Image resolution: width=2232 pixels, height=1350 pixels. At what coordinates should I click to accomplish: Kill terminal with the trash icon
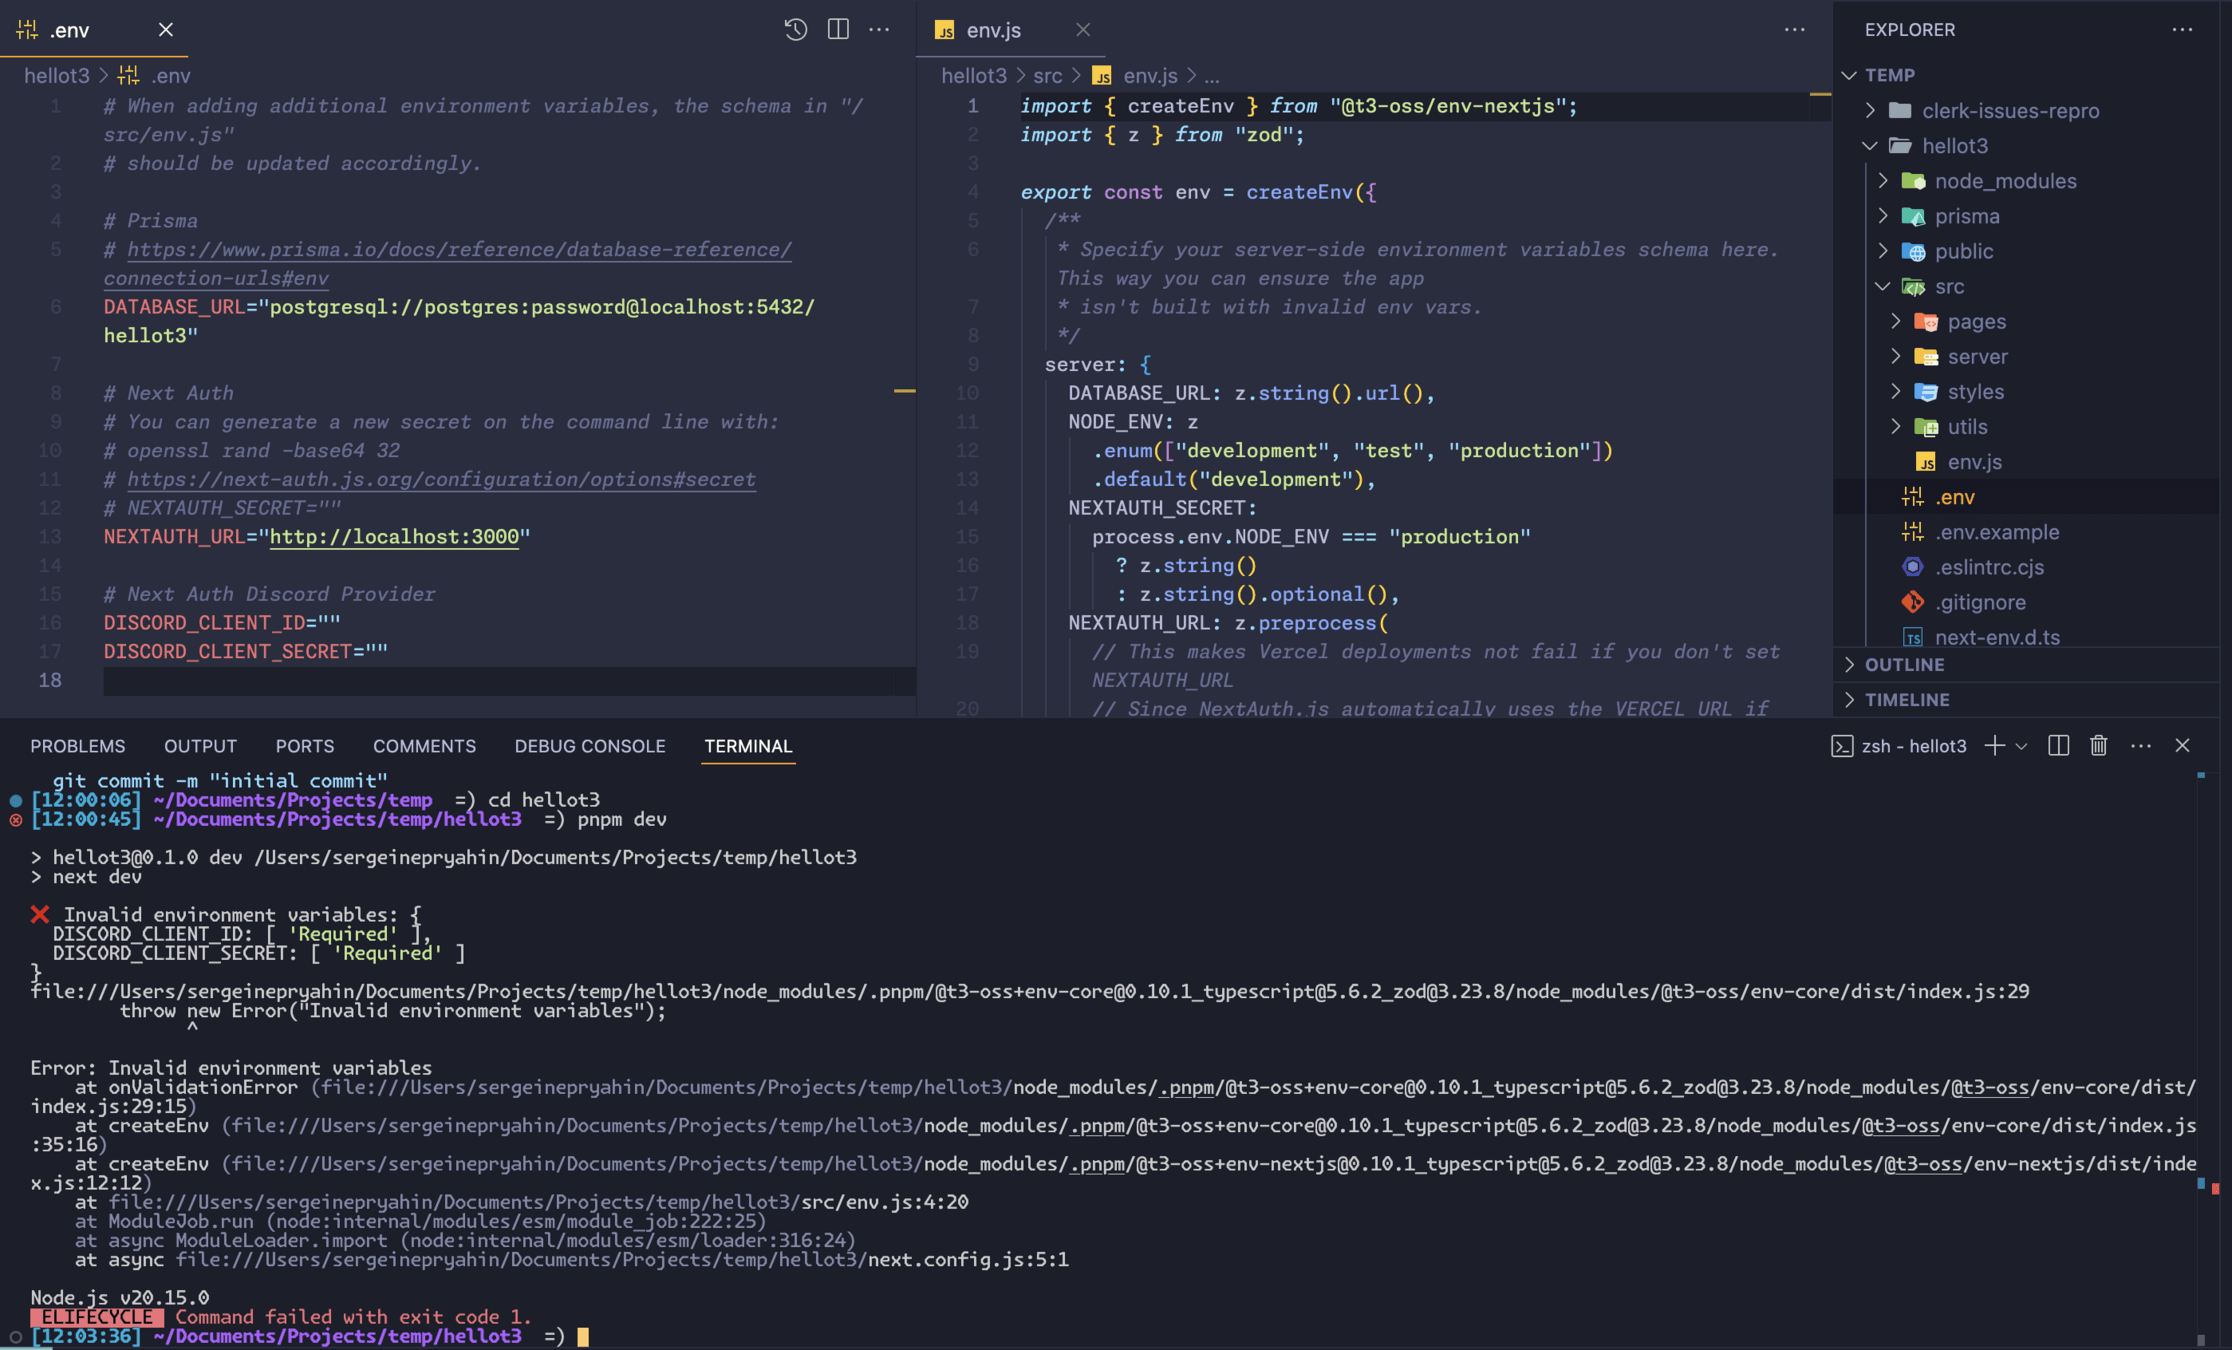pos(2099,746)
